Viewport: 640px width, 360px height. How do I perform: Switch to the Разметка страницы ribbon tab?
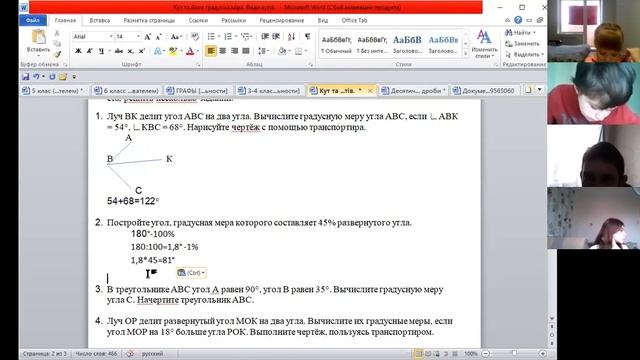tap(149, 20)
